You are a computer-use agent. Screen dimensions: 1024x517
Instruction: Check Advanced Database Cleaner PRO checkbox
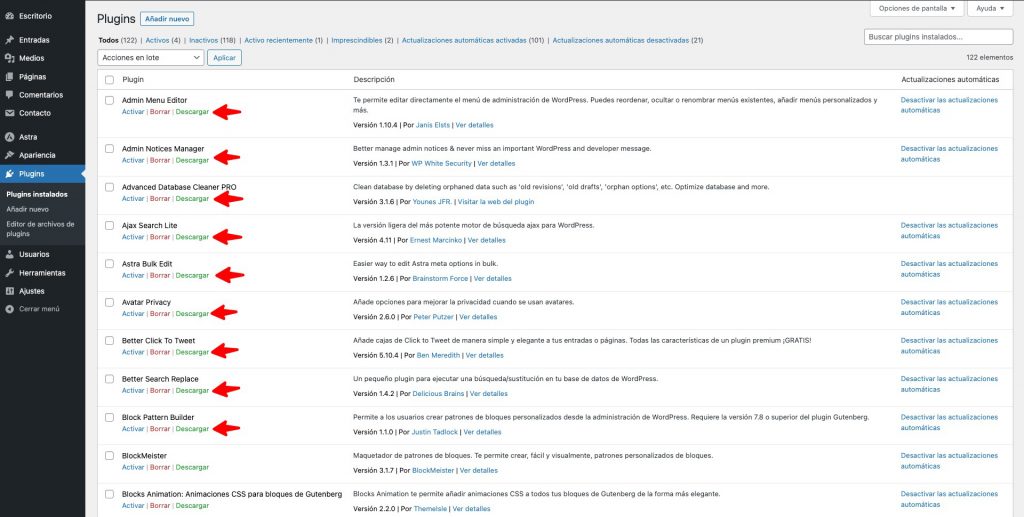110,187
